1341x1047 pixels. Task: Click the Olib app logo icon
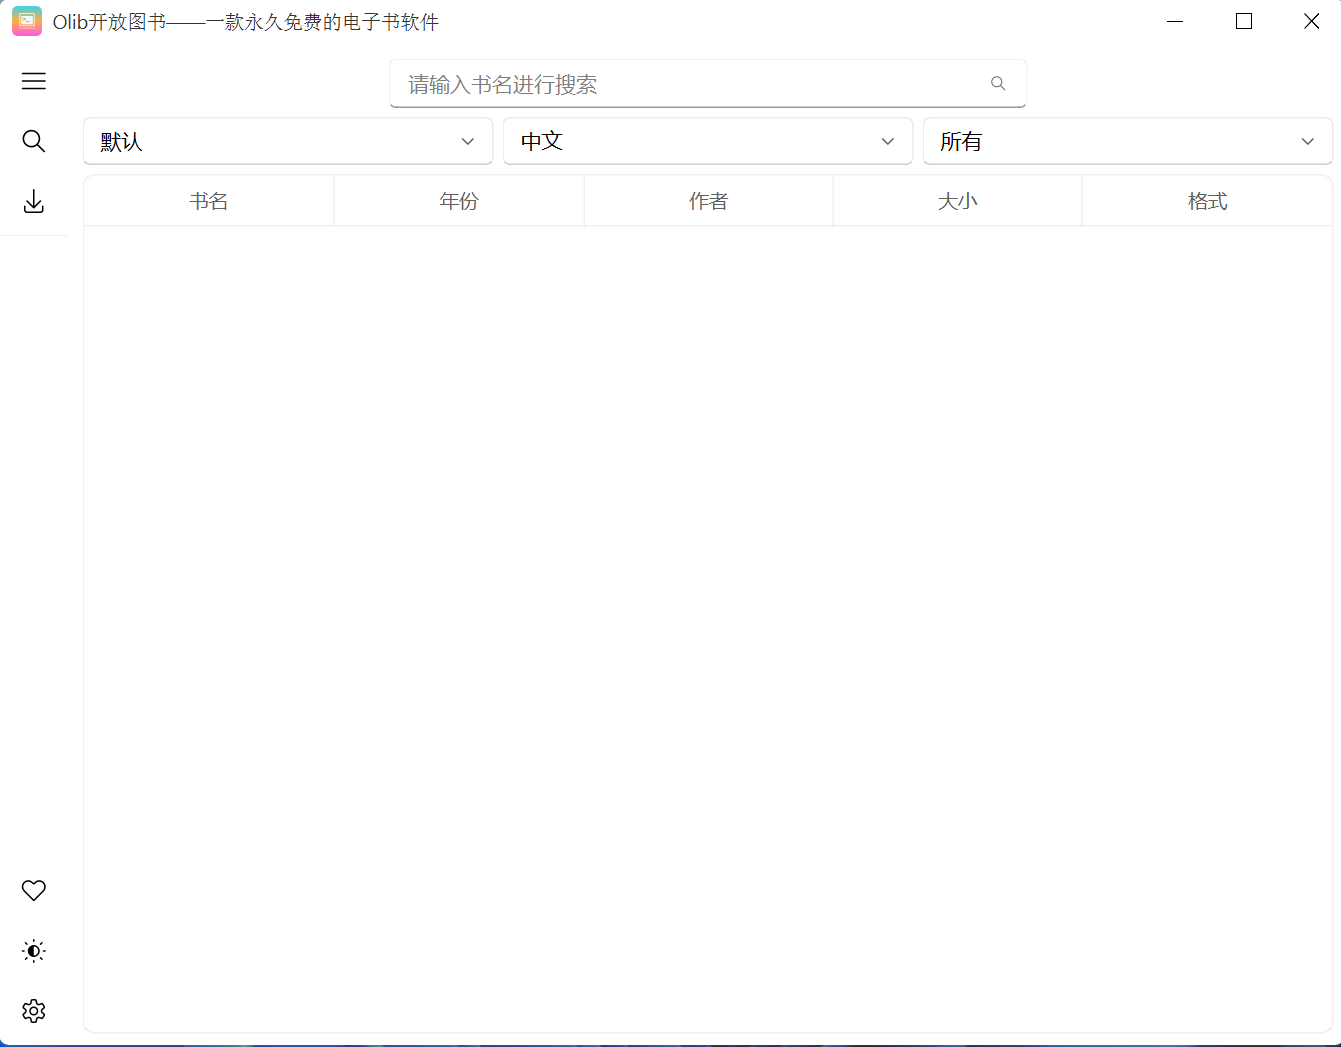coord(27,21)
